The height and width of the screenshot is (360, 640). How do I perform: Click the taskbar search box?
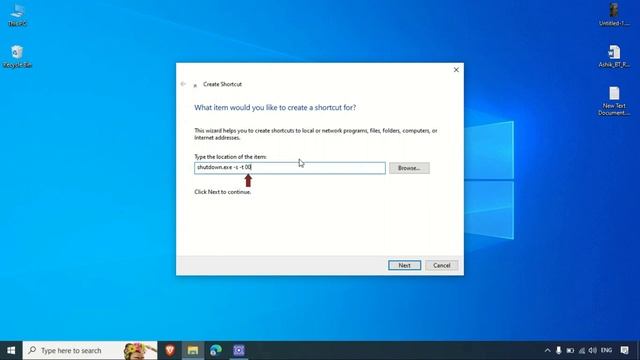click(90, 351)
